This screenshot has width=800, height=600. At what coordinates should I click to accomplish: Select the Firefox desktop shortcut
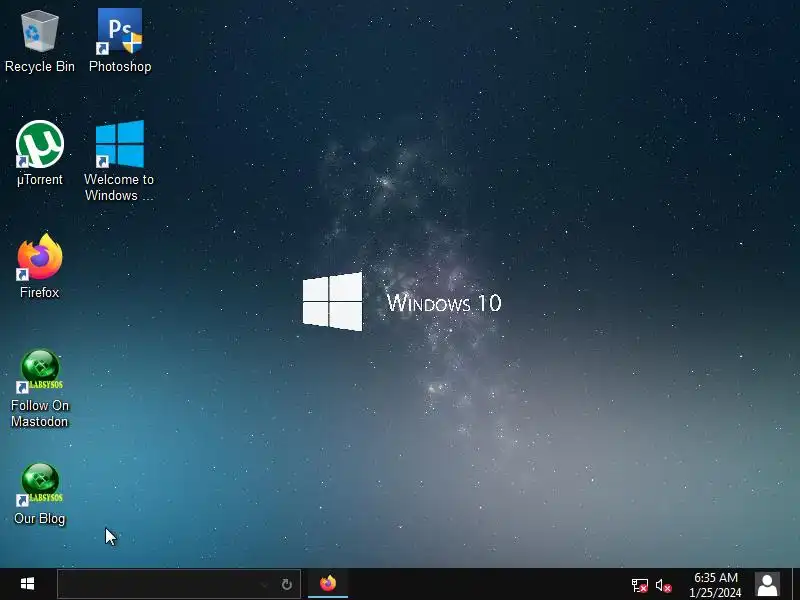click(40, 266)
